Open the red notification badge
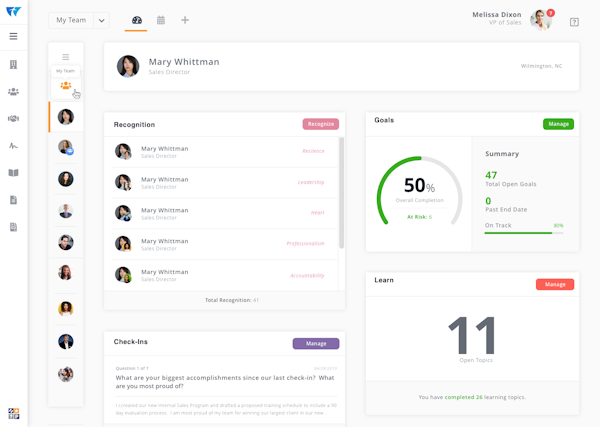This screenshot has width=600, height=427. click(x=551, y=13)
